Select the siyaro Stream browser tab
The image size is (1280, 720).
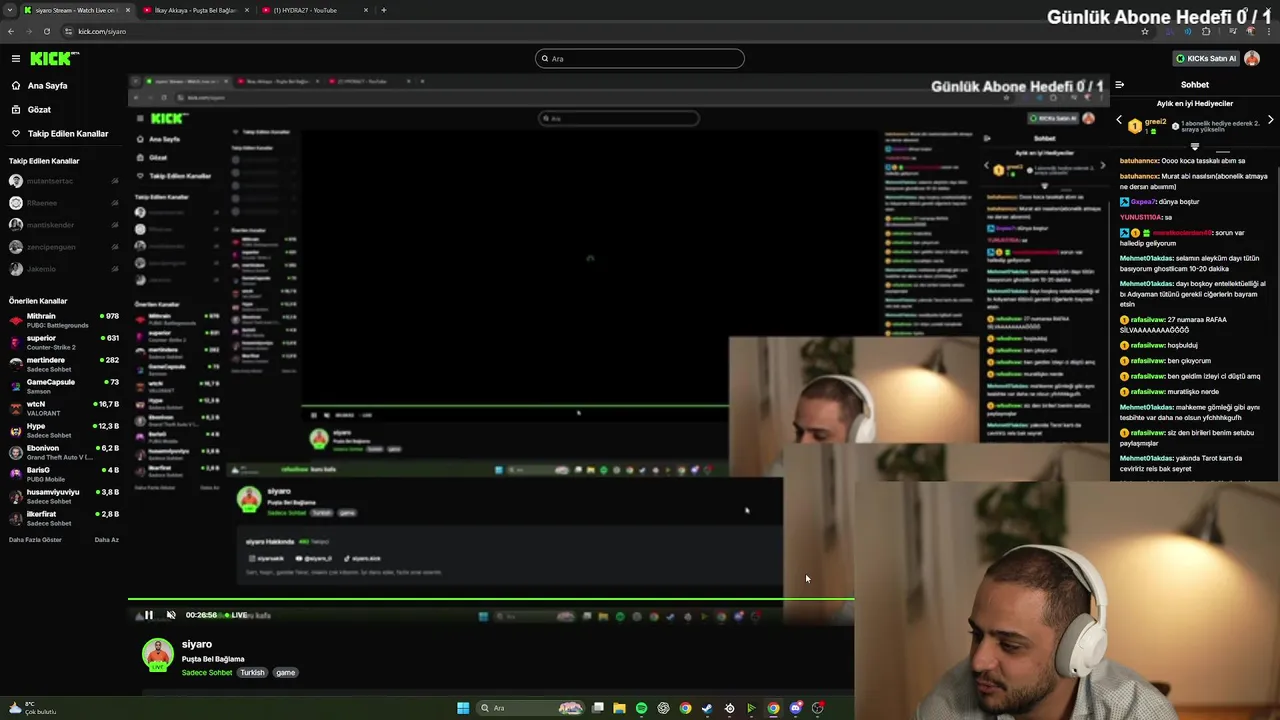click(76, 10)
